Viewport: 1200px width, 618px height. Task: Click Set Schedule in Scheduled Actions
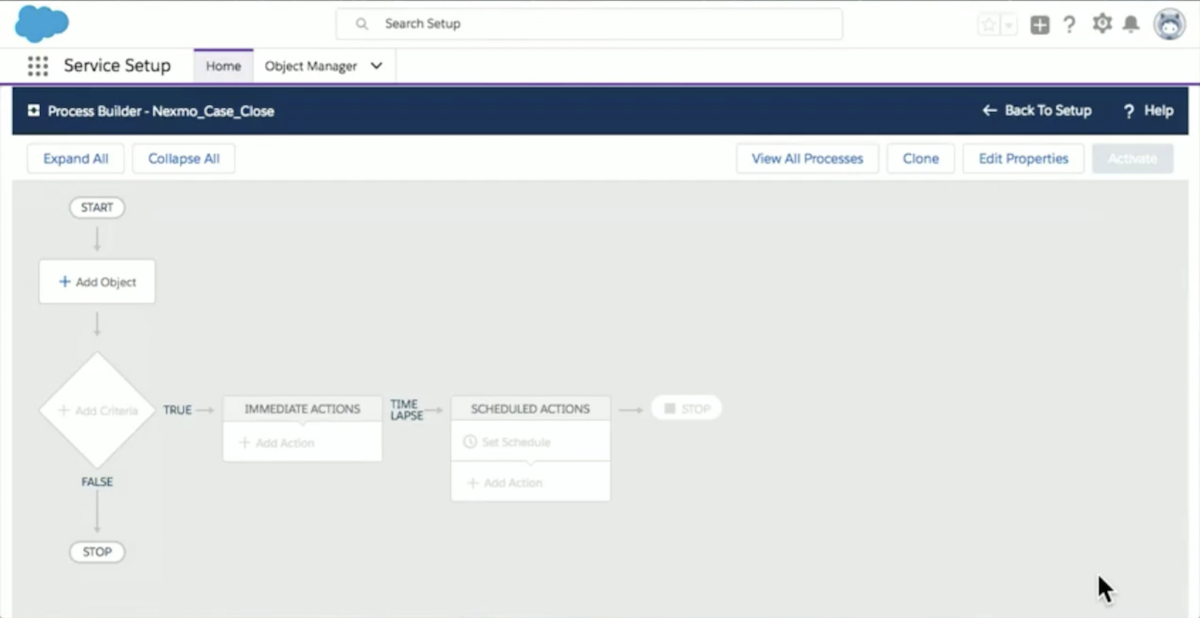530,442
